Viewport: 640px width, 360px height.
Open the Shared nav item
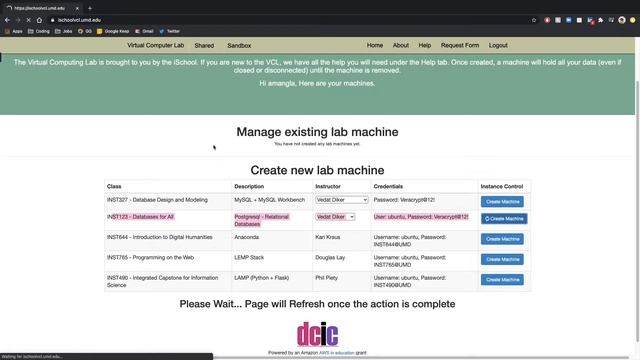point(204,46)
